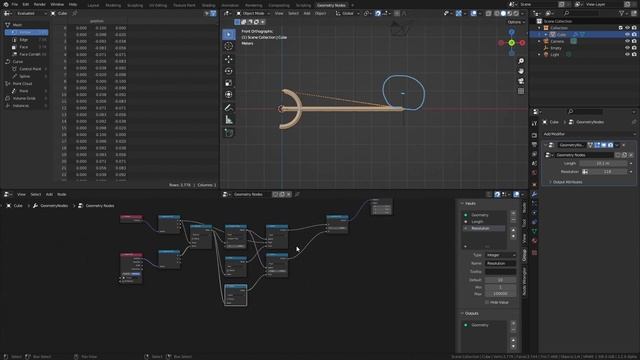The image size is (640, 360).
Task: Select the Spline domain in spreadsheet
Action: click(27, 76)
